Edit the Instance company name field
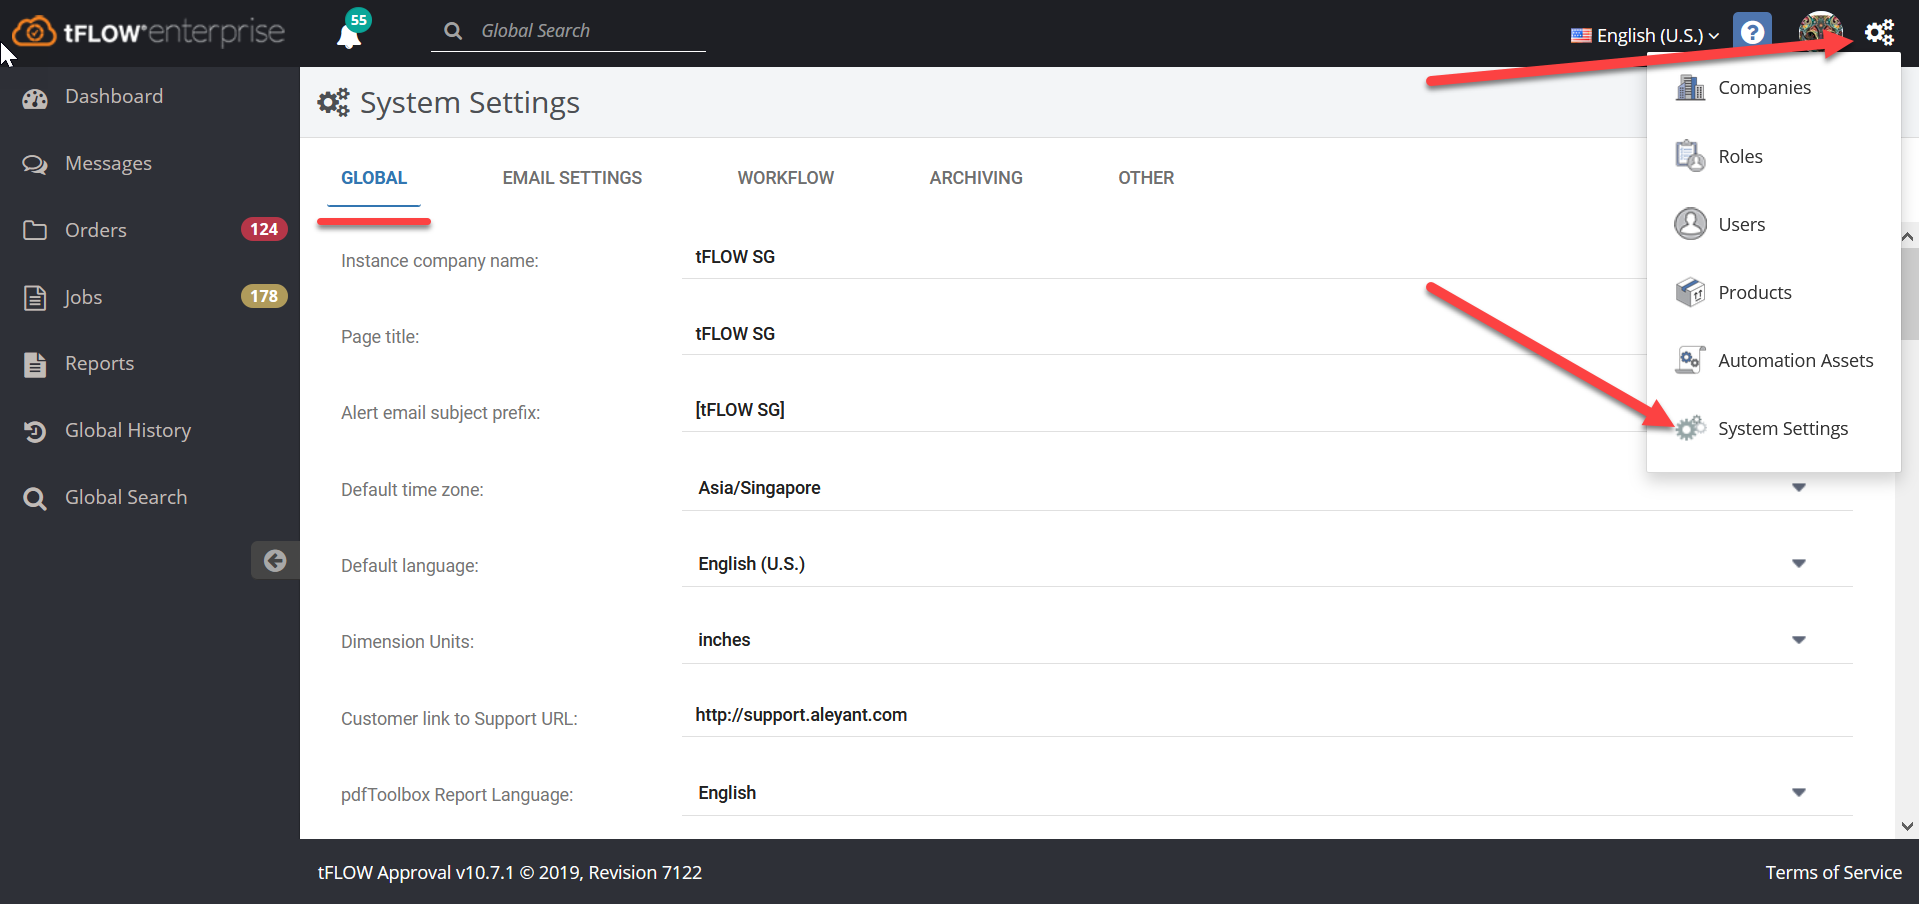The width and height of the screenshot is (1919, 904). [x=1163, y=257]
